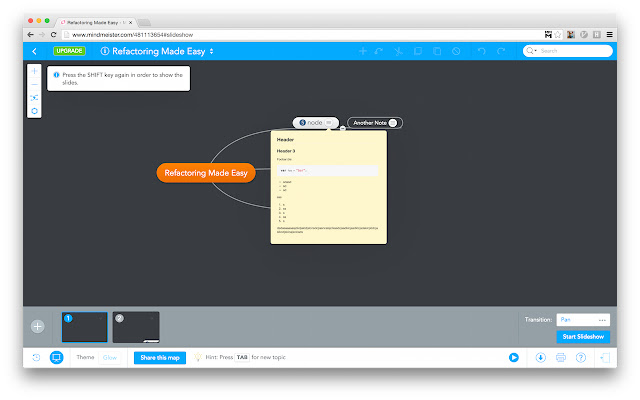Screen dimensions: 640x400
Task: Open a new browser tab
Action: (x=144, y=22)
